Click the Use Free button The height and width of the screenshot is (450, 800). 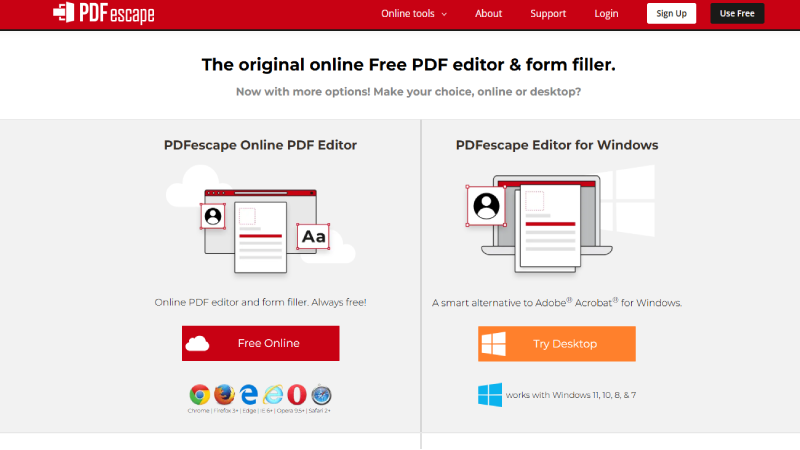point(737,13)
